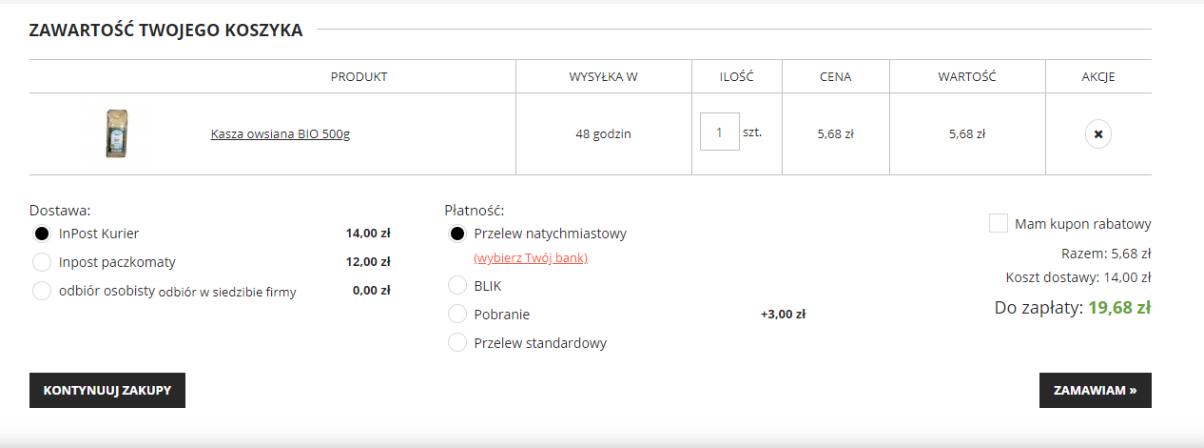
Task: Click the PRODUKT column header
Action: 359,77
